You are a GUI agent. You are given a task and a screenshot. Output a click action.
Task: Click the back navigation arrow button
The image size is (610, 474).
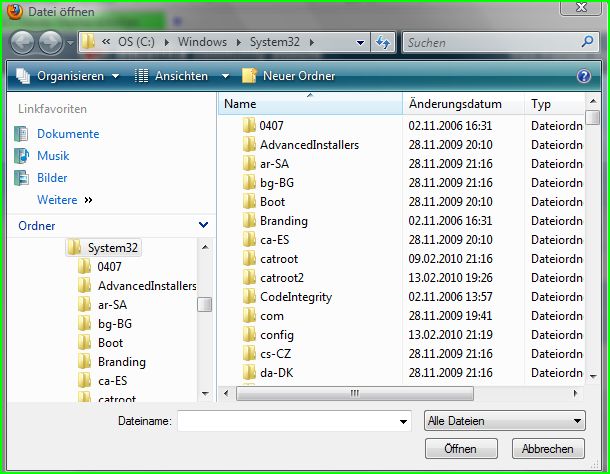coord(22,43)
